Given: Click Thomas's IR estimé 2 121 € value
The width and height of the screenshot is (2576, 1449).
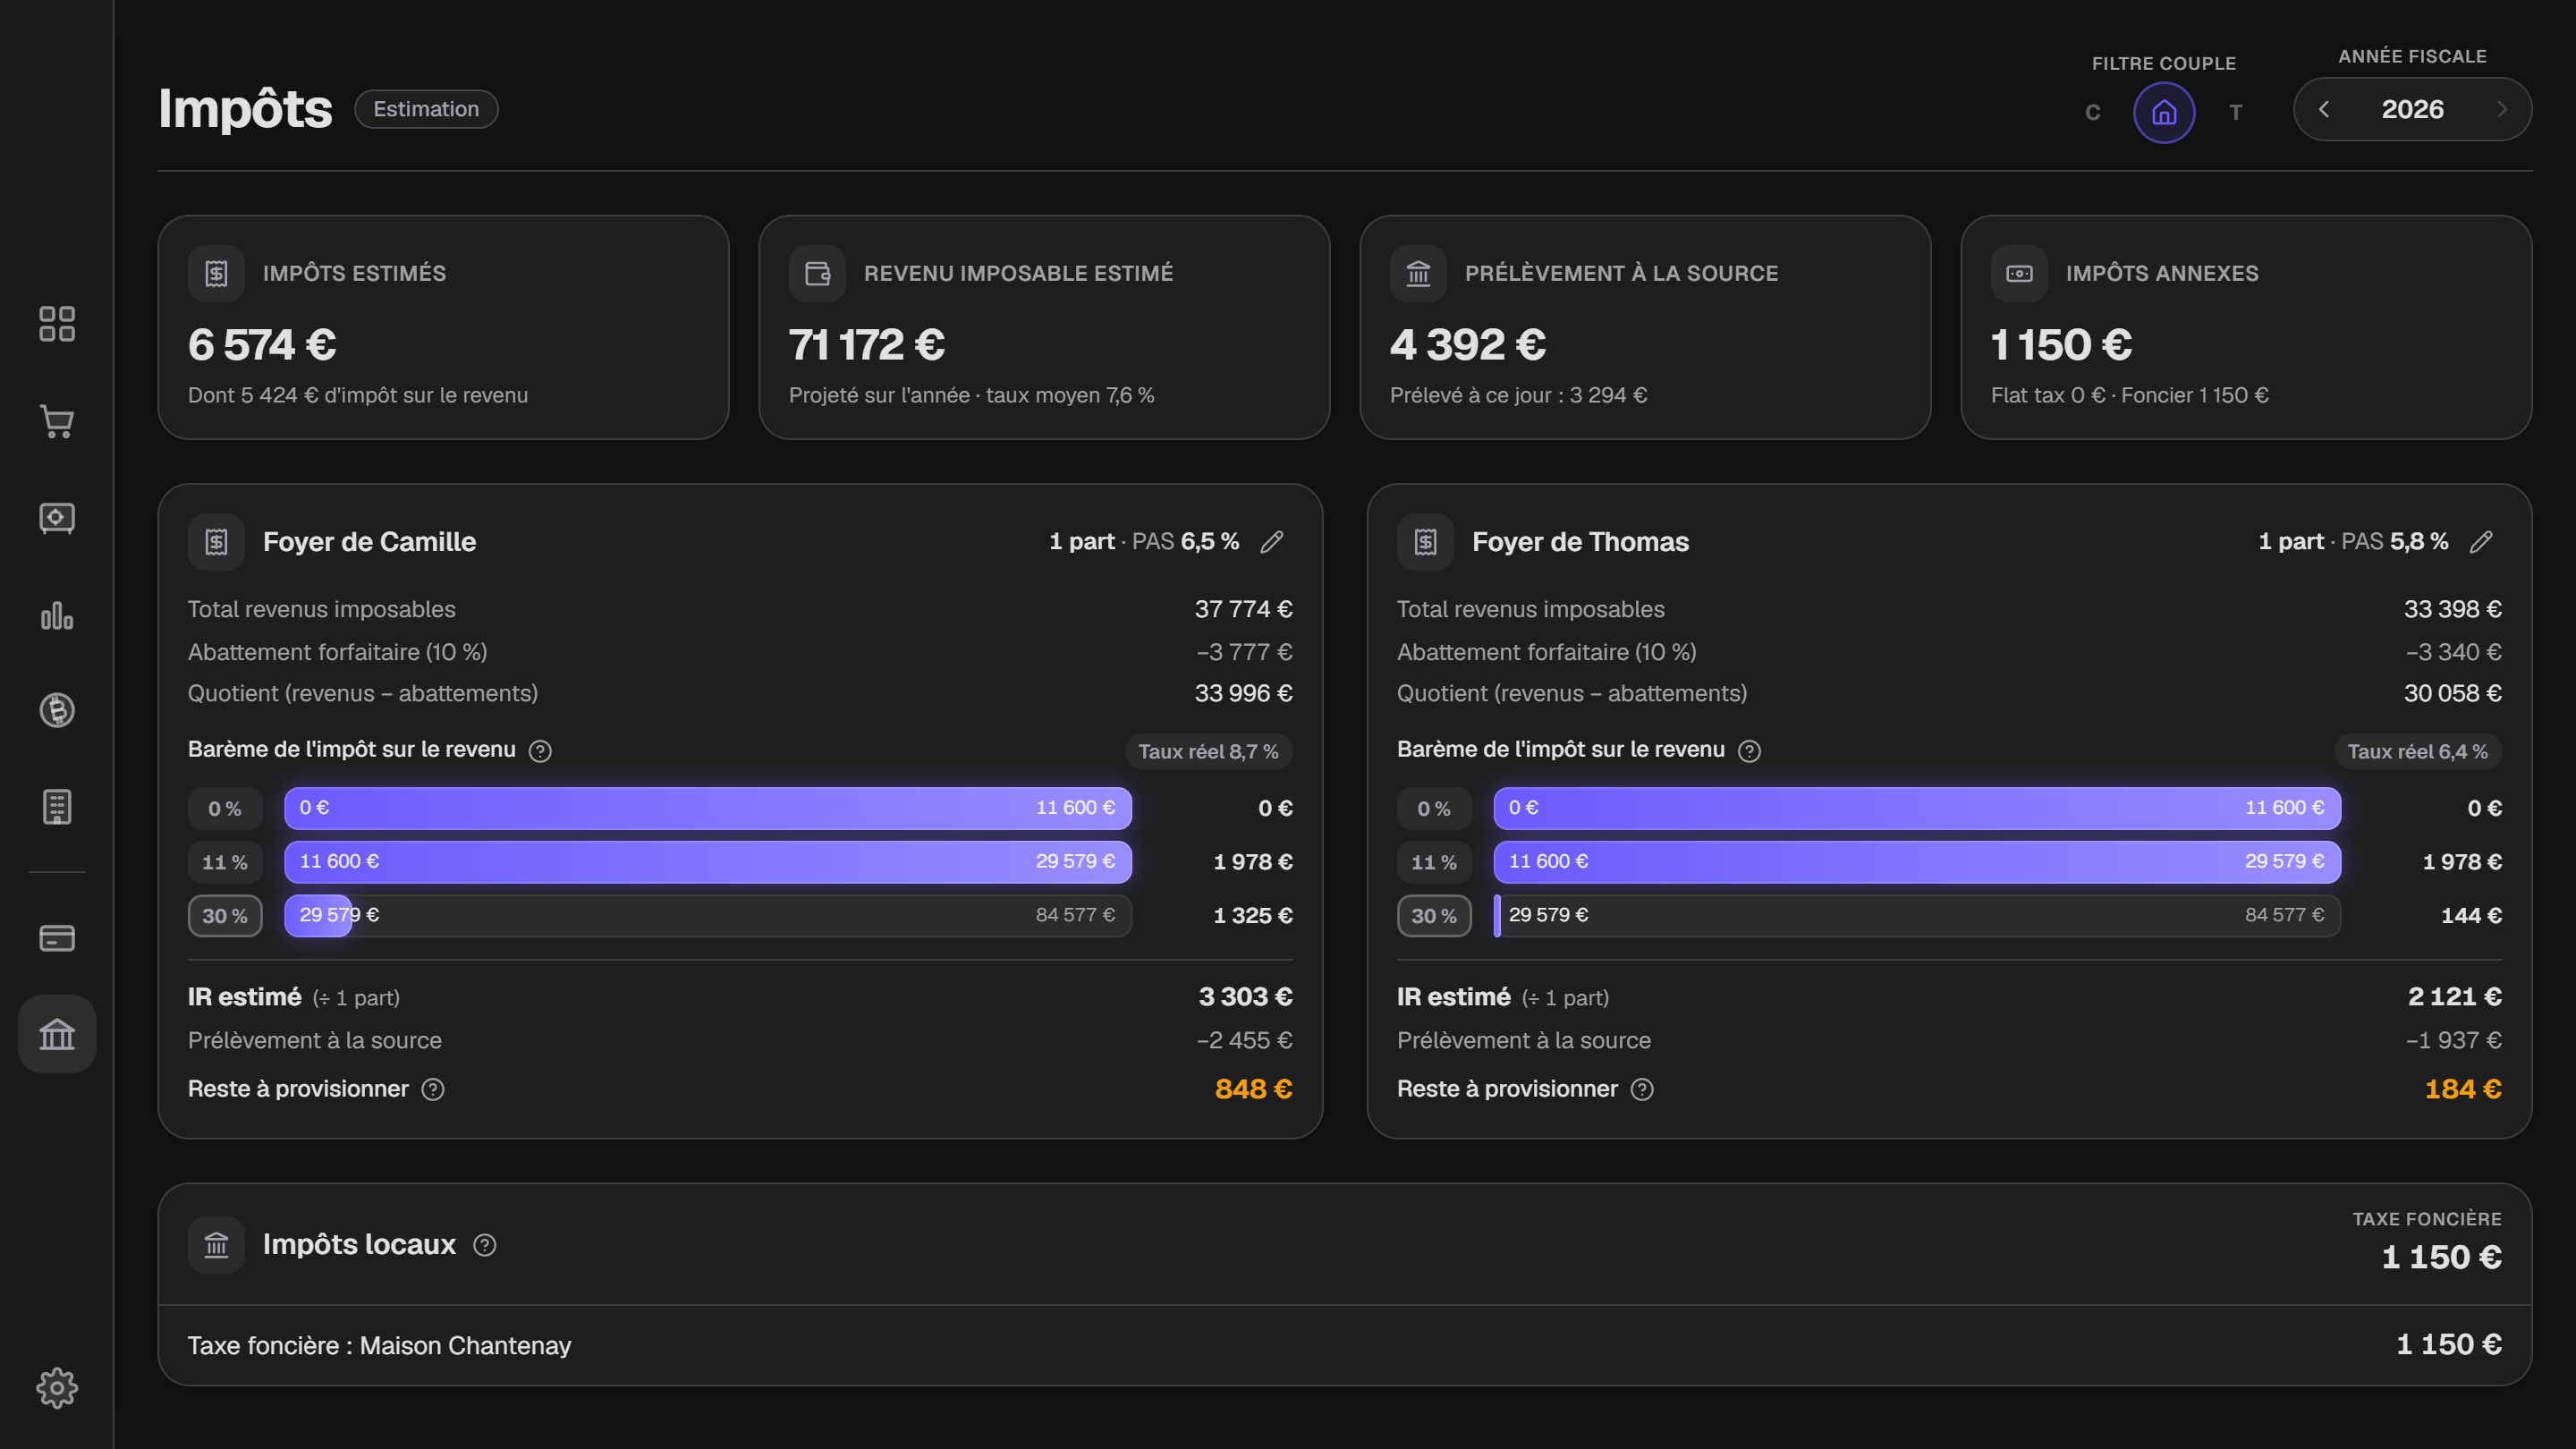Looking at the screenshot, I should pyautogui.click(x=2455, y=997).
